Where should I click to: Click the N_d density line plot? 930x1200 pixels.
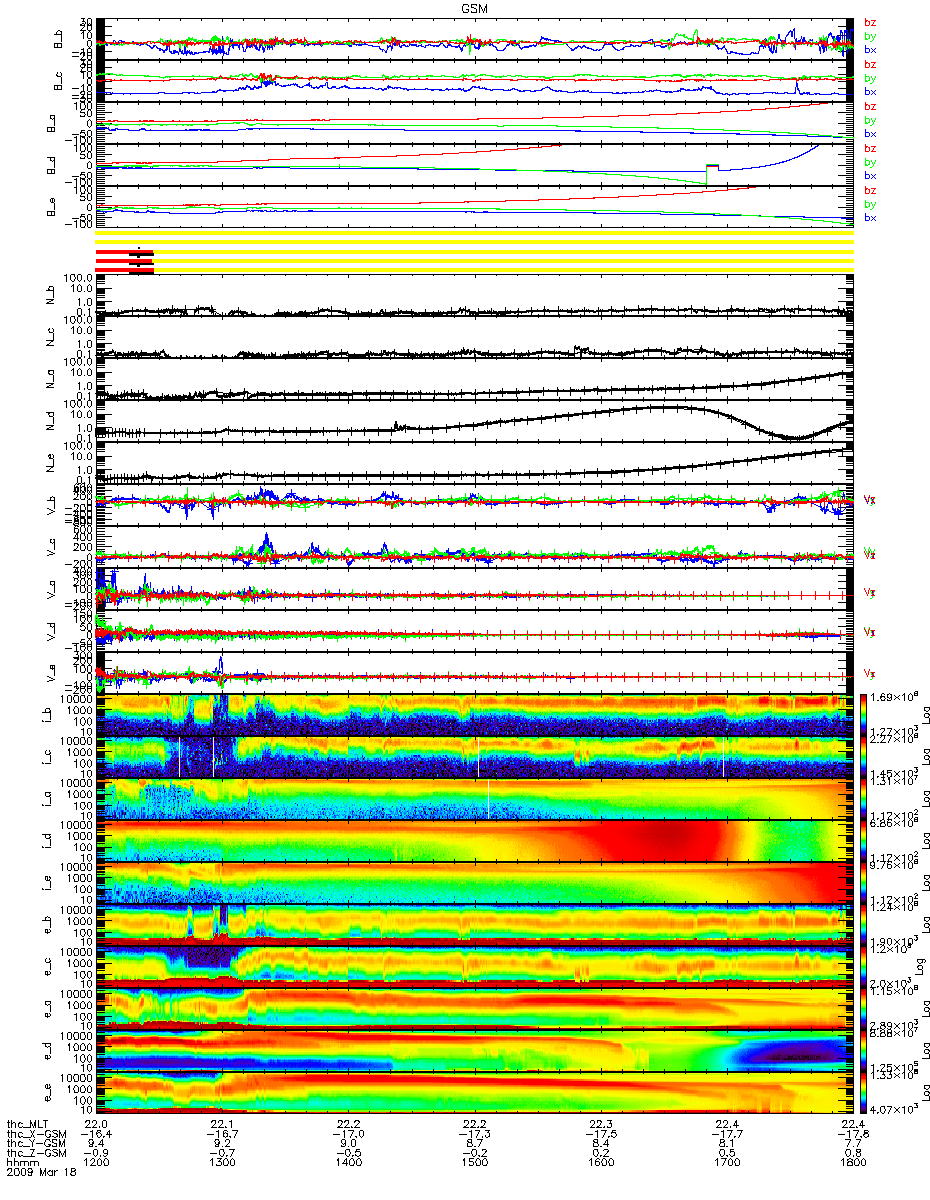point(474,422)
